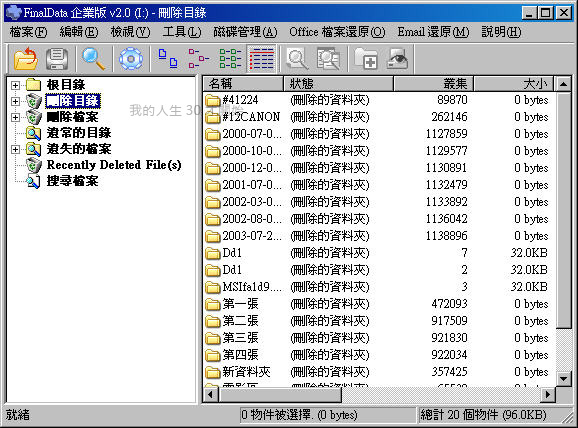Select Recently Deleted File(s) tree item
This screenshot has height=428, width=578.
tap(114, 165)
